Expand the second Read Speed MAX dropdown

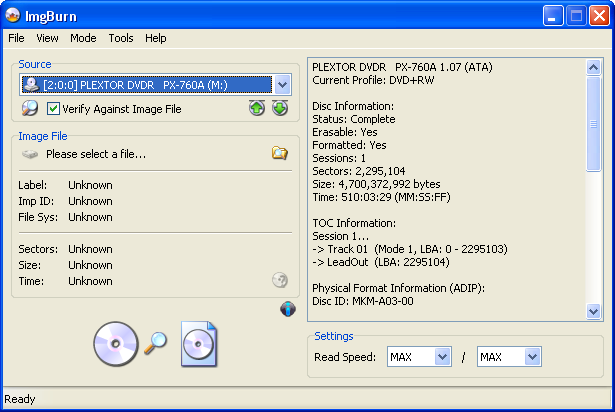coord(532,357)
